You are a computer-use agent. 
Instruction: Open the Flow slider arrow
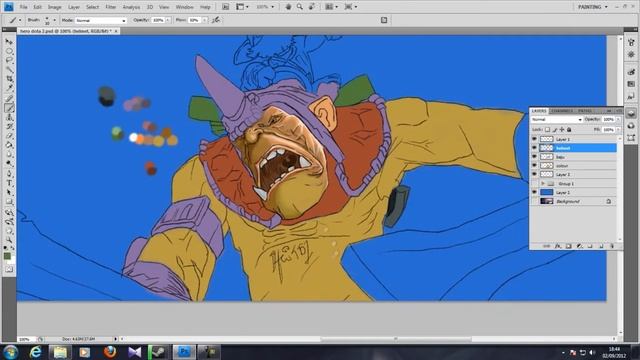click(204, 20)
